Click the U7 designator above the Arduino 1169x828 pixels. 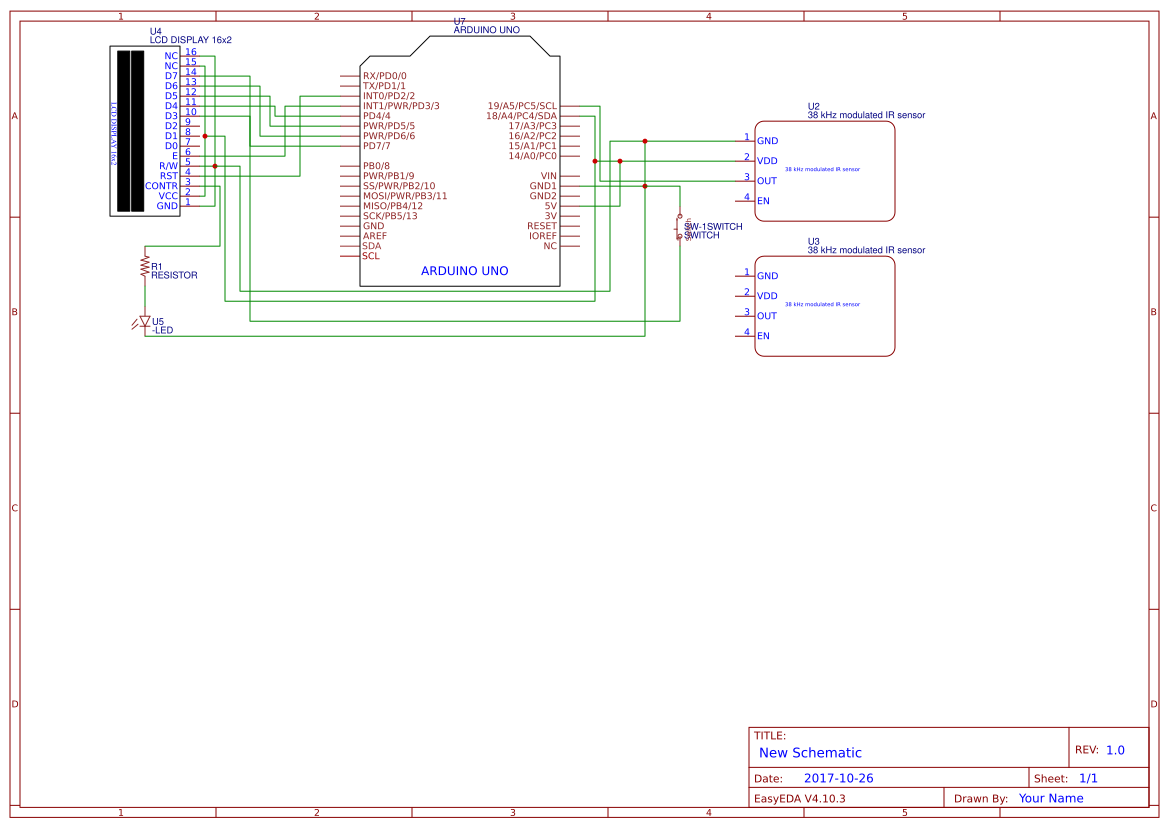(x=461, y=19)
